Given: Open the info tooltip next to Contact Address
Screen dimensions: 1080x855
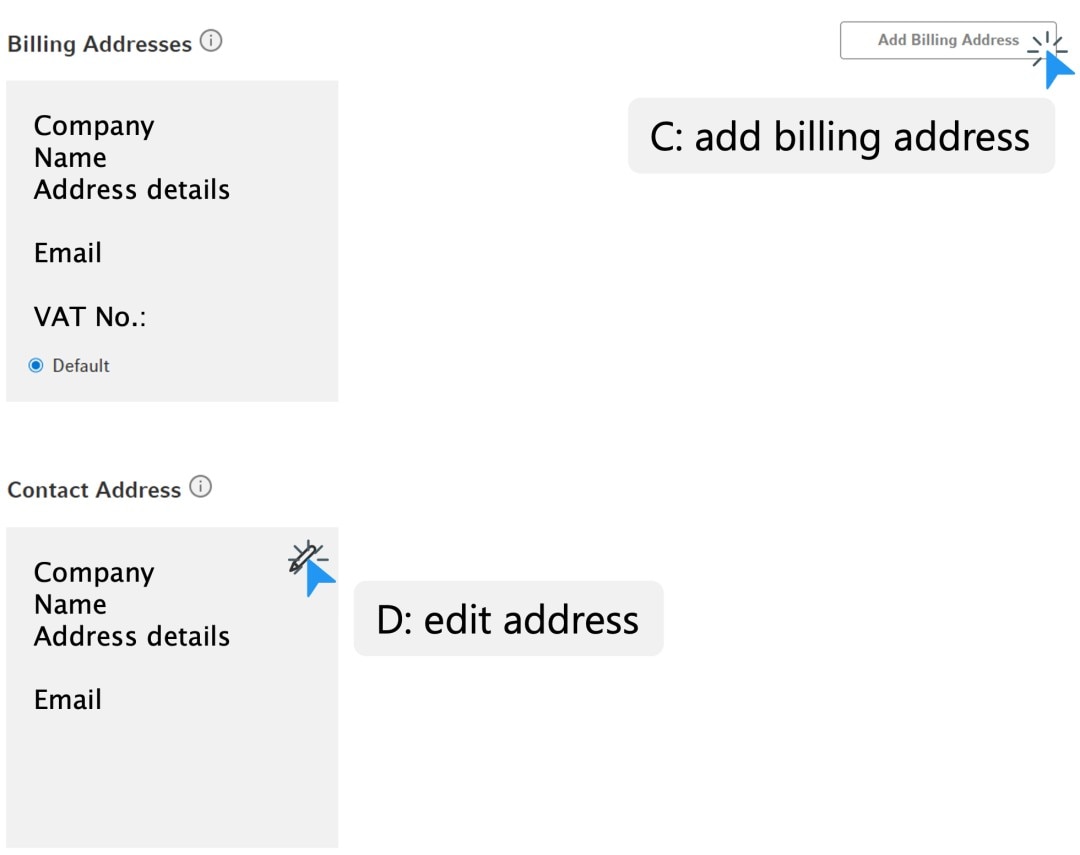Looking at the screenshot, I should 200,485.
